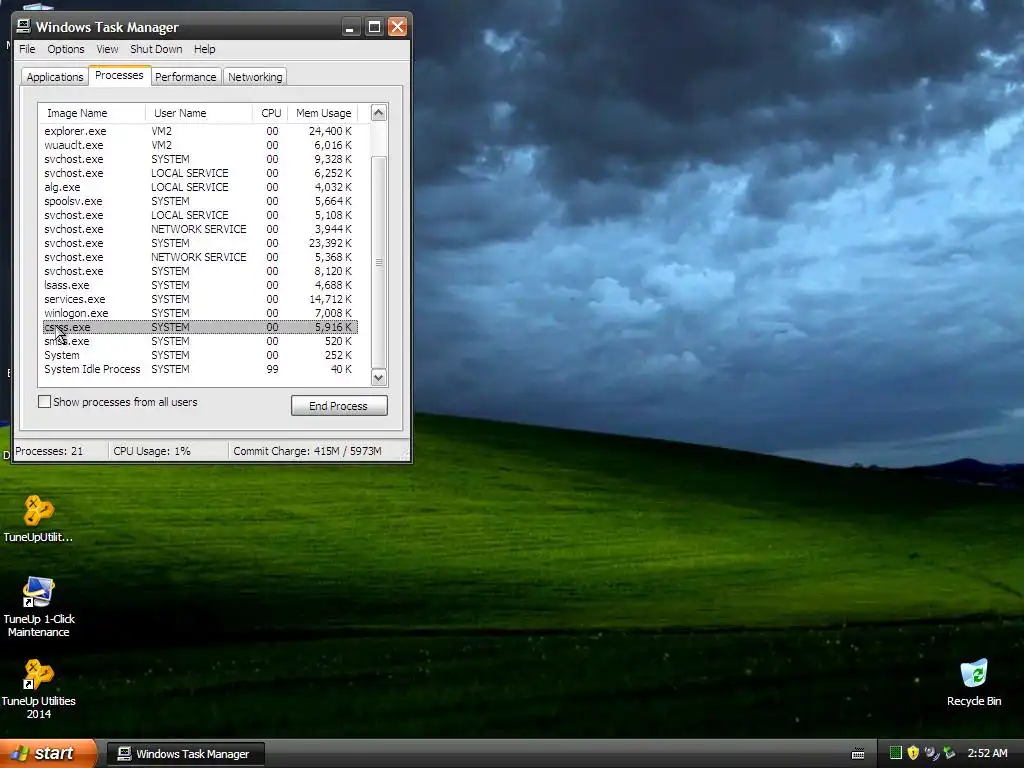The width and height of the screenshot is (1024, 768).
Task: Switch to the Performance tab
Action: [185, 76]
